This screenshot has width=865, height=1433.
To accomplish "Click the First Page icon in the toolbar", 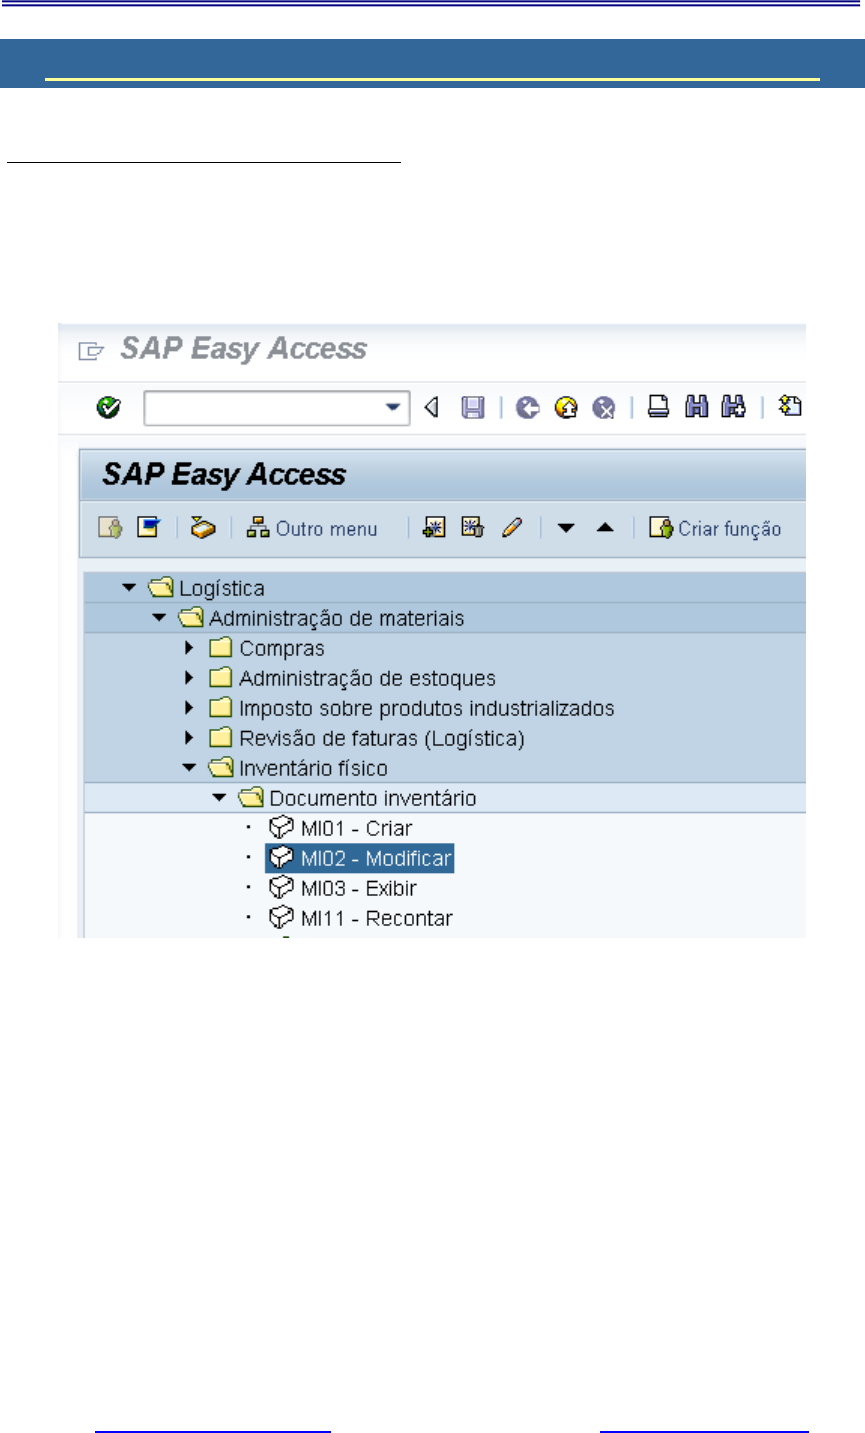I will 791,406.
